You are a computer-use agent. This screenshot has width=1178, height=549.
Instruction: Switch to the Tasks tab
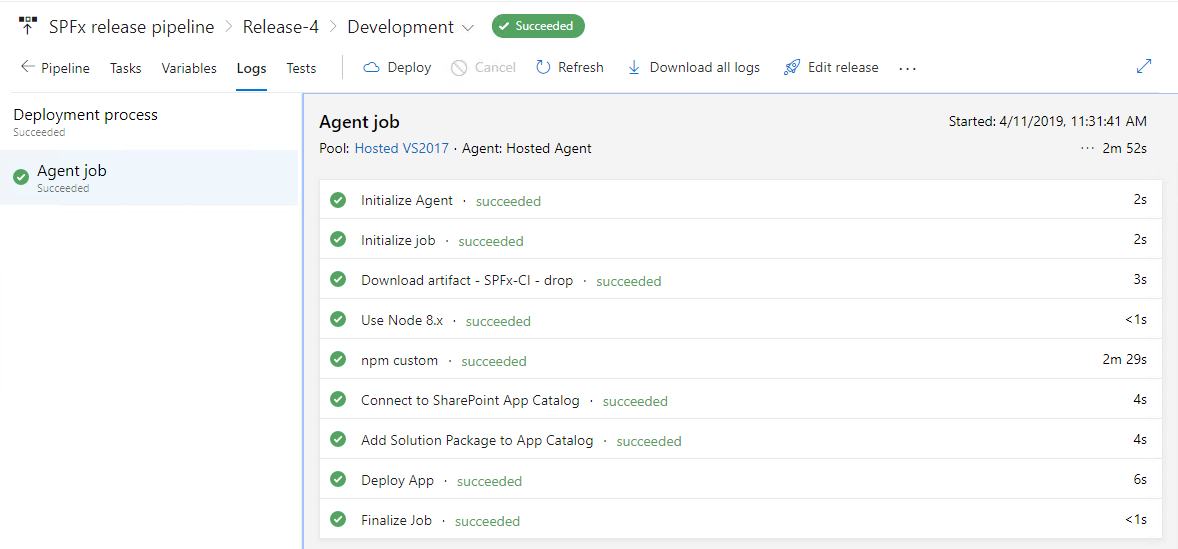pyautogui.click(x=125, y=68)
